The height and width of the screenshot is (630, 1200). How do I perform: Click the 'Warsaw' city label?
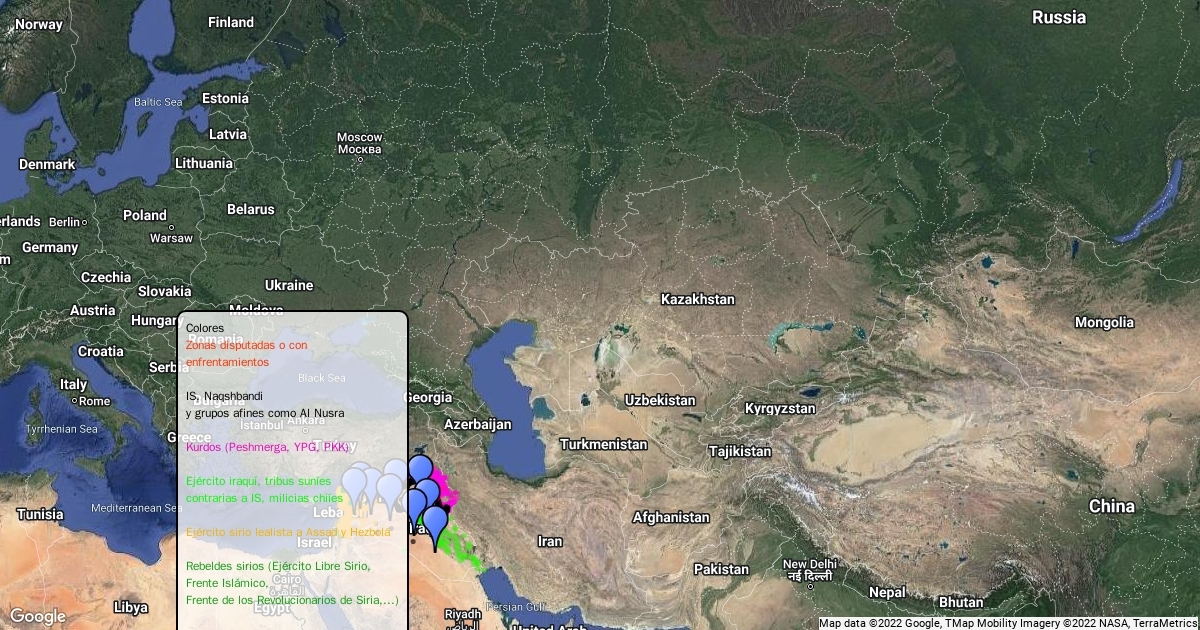[171, 239]
